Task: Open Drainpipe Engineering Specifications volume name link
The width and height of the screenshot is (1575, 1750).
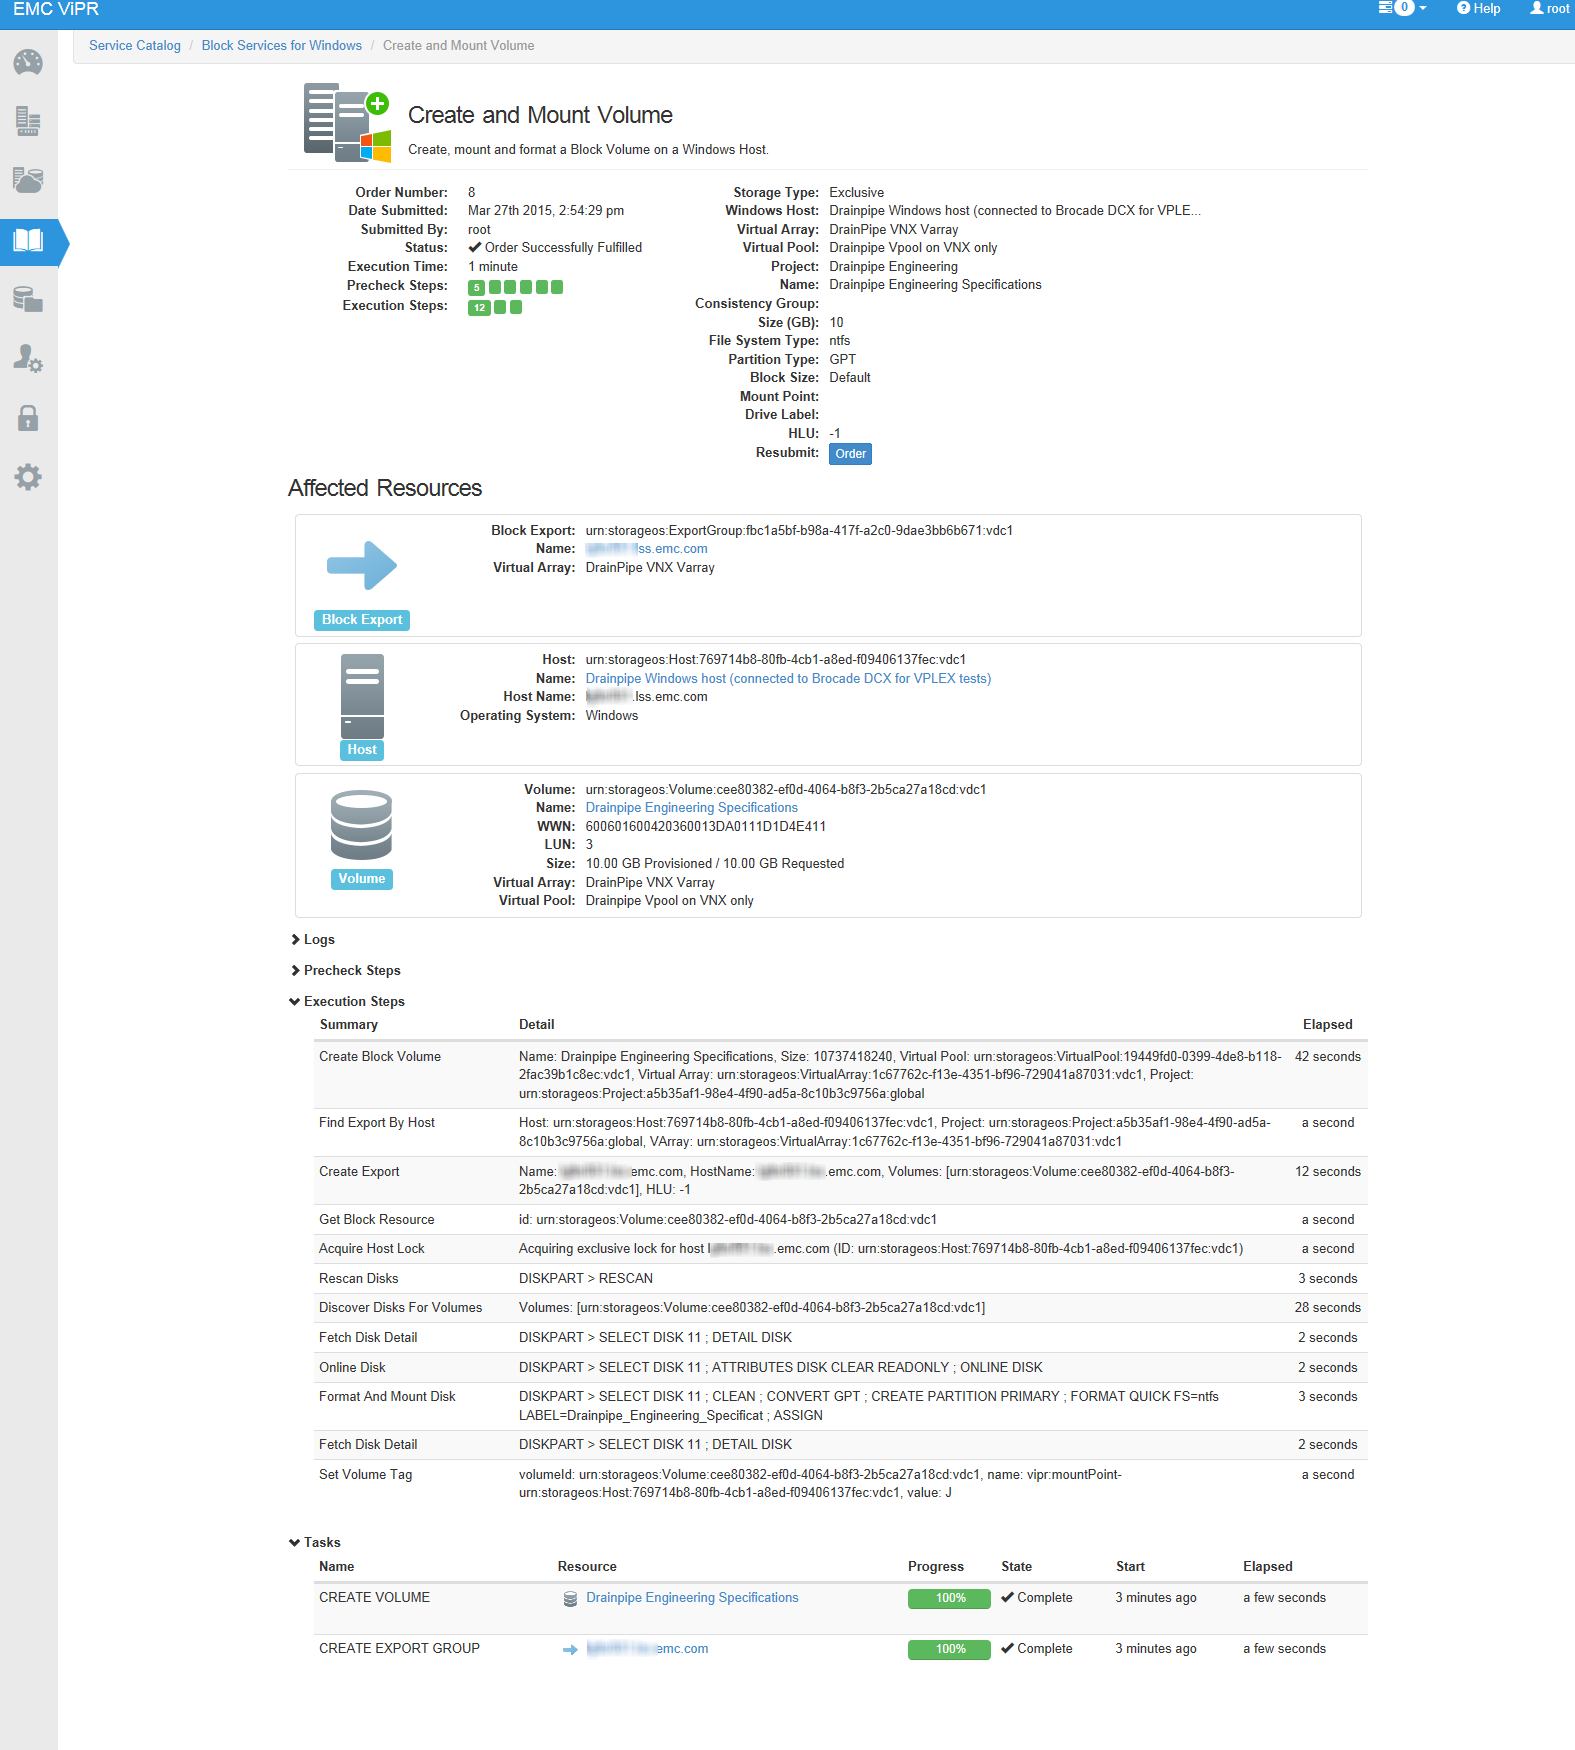Action: click(x=692, y=808)
